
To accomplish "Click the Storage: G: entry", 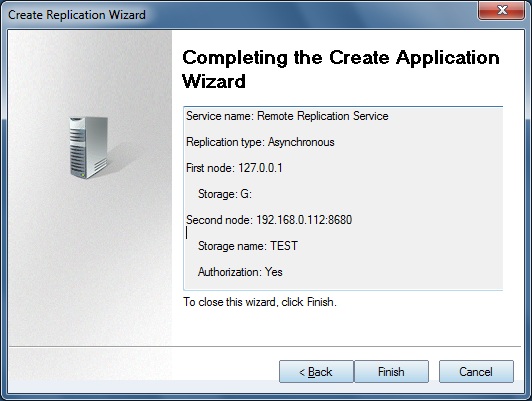I will click(x=225, y=194).
